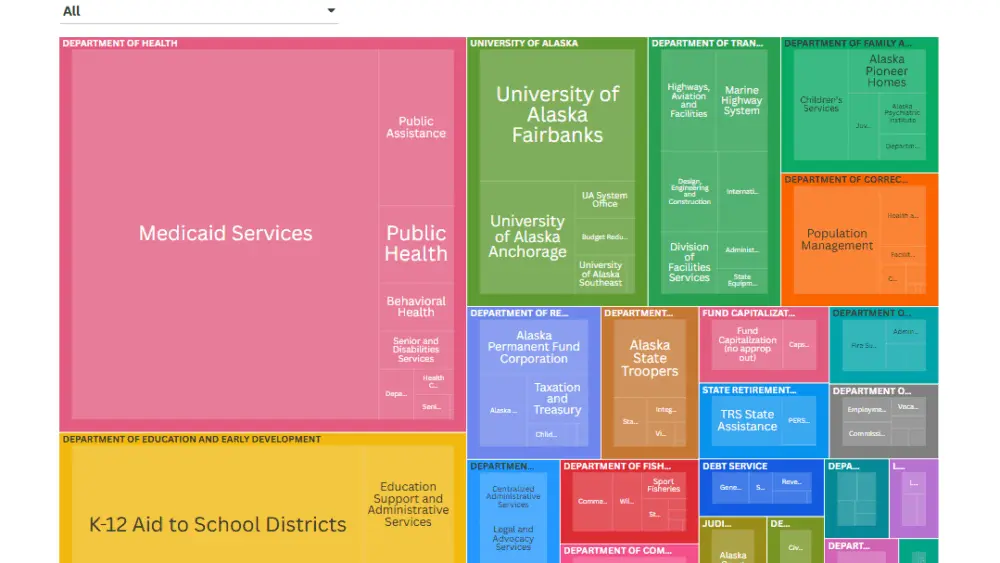Select Alaska Permanent Fund Corporation tile
Screen dimensions: 1000x563
(533, 347)
